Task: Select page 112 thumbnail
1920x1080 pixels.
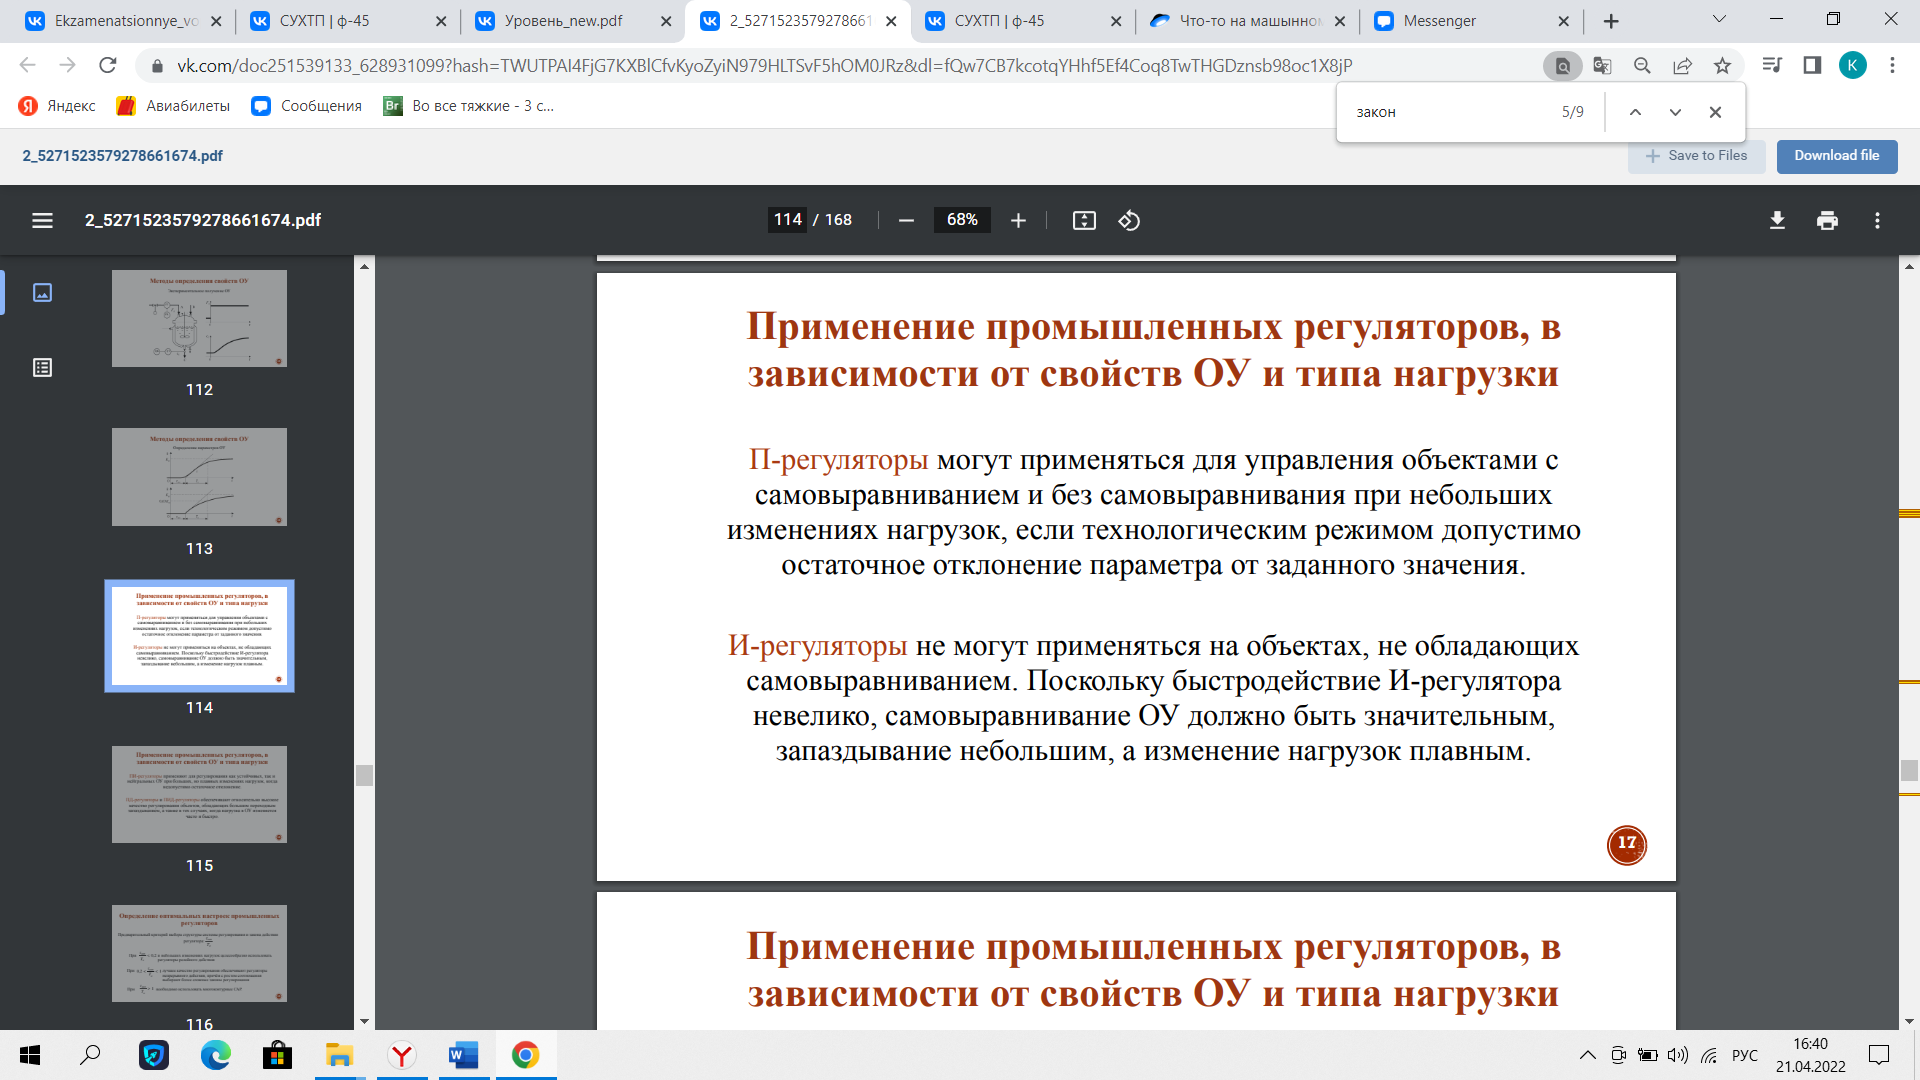Action: (x=199, y=318)
